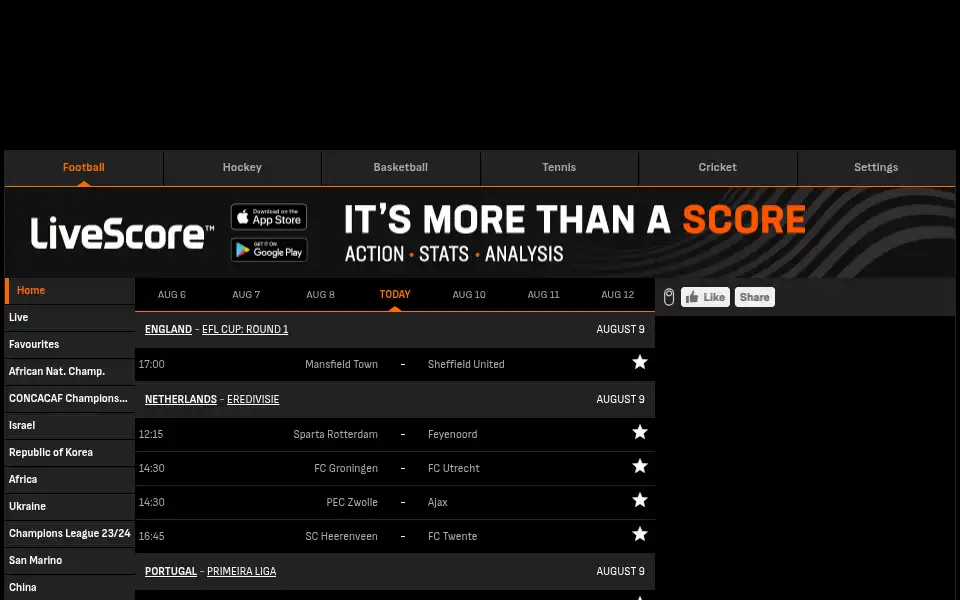The width and height of the screenshot is (960, 600).
Task: Click the 17:00 kickoff time
Action: click(x=151, y=364)
